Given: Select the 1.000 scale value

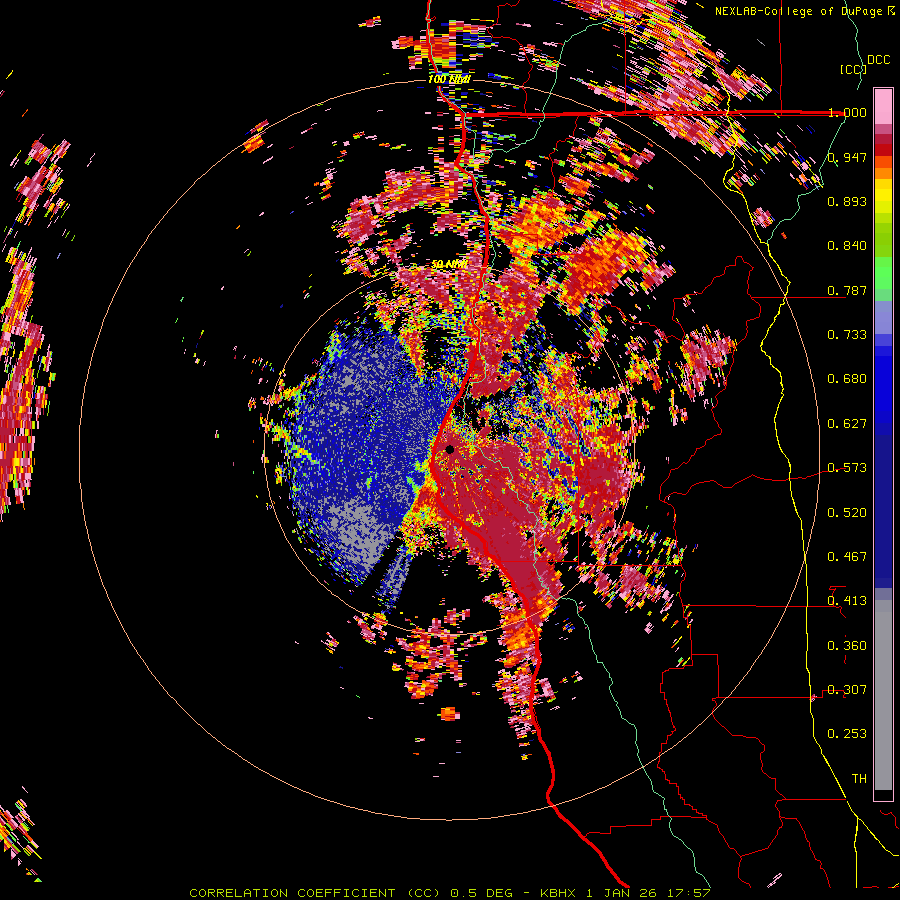Looking at the screenshot, I should click(x=847, y=112).
